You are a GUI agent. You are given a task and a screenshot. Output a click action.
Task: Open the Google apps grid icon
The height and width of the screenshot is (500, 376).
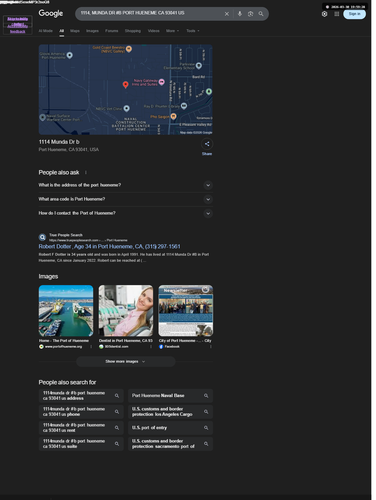click(x=337, y=14)
